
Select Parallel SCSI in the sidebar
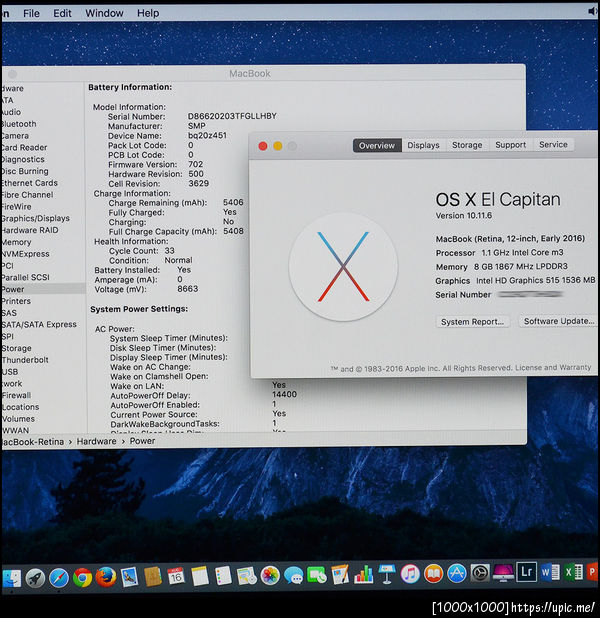coord(26,277)
